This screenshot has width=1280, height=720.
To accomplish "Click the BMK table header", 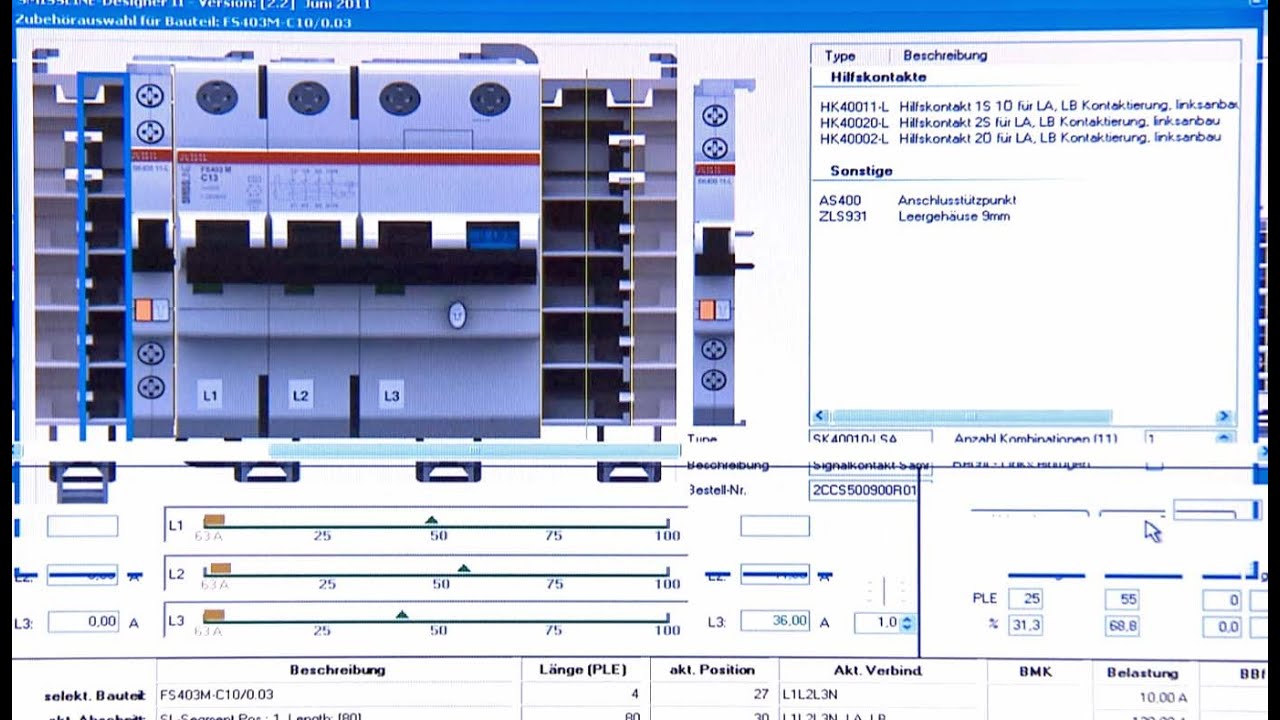I will [1036, 672].
